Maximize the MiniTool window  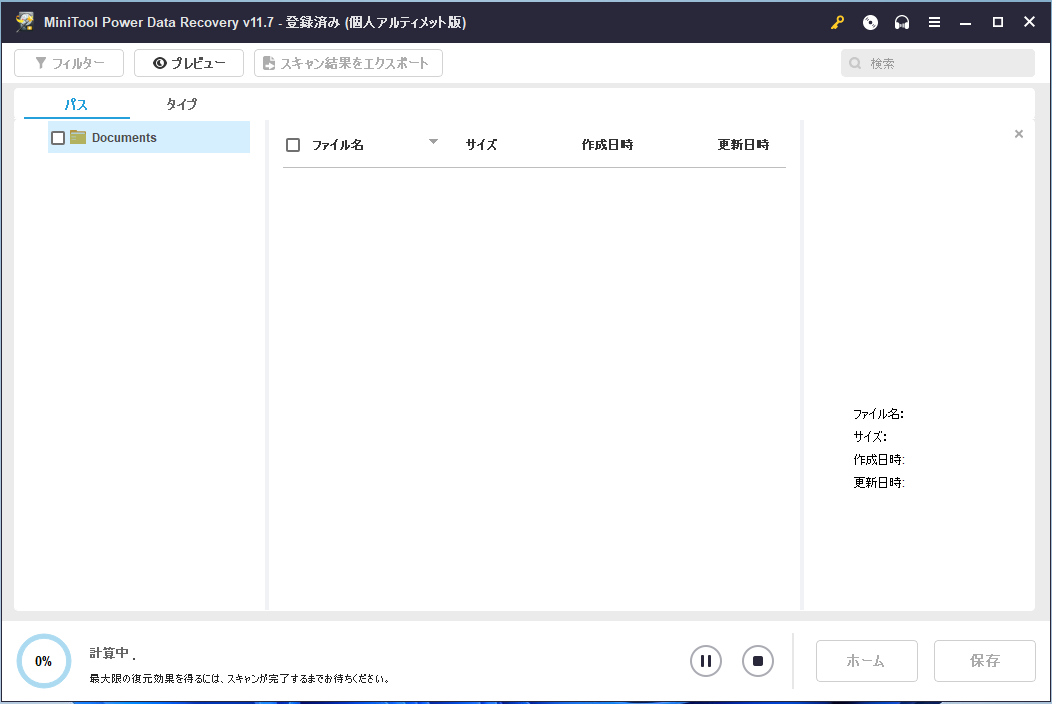pos(998,22)
